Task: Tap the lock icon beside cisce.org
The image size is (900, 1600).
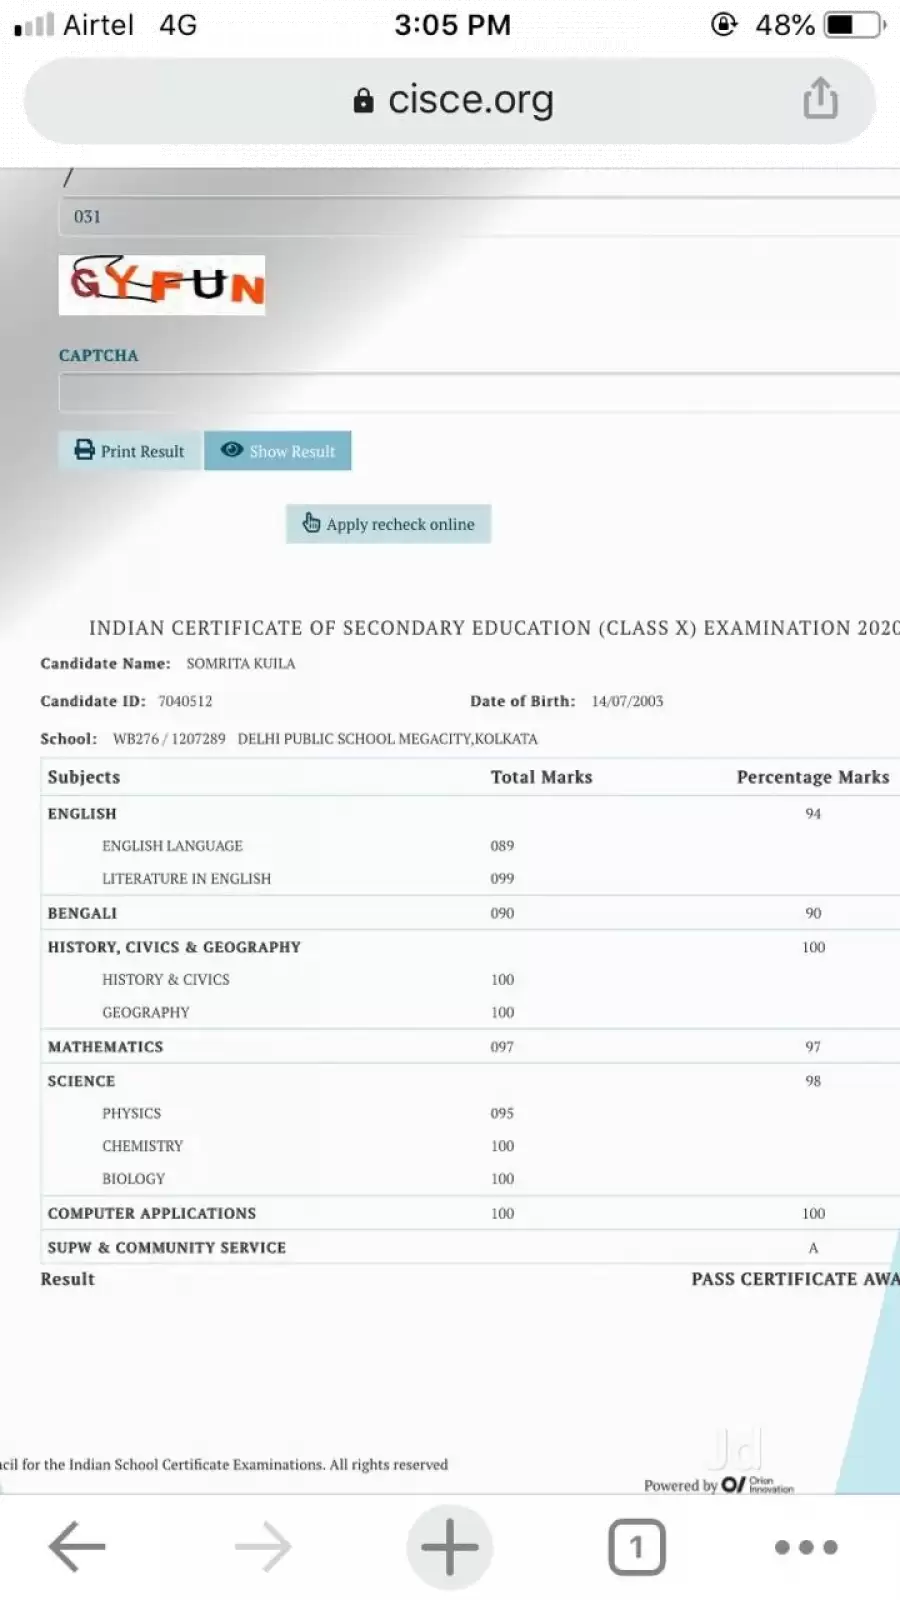Action: click(x=364, y=100)
